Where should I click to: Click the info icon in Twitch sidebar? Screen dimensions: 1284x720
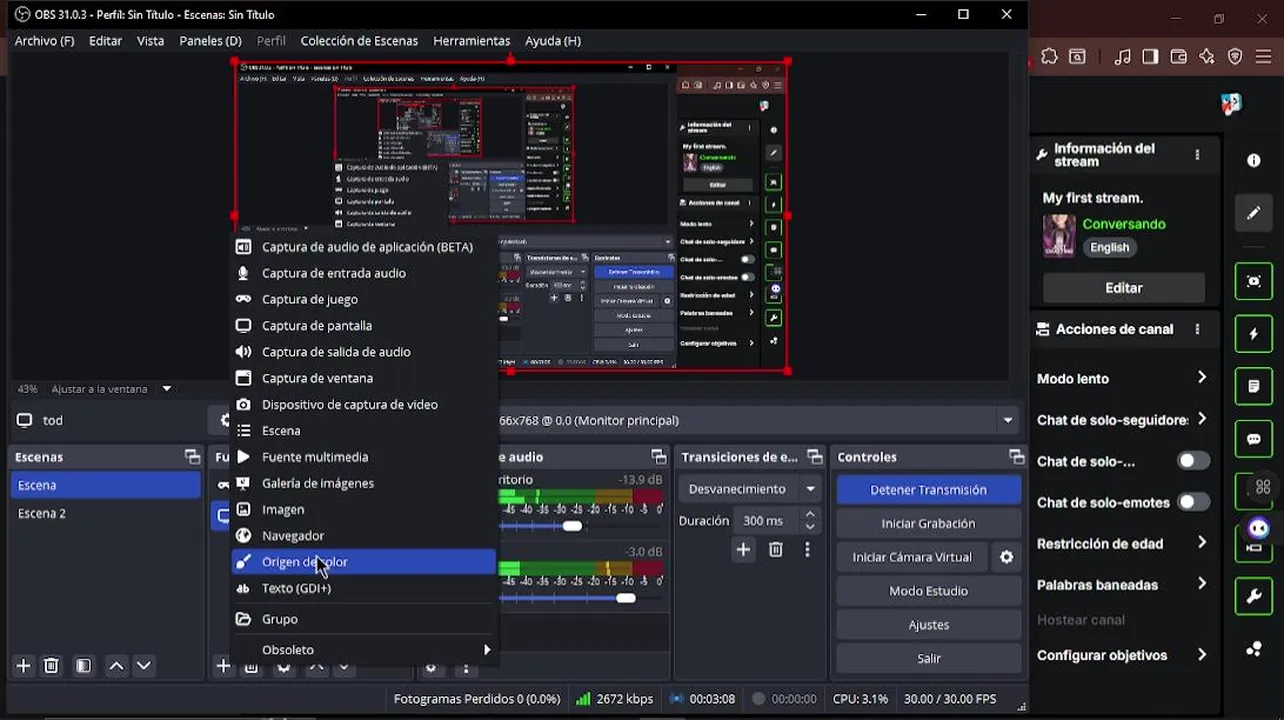coord(1254,161)
